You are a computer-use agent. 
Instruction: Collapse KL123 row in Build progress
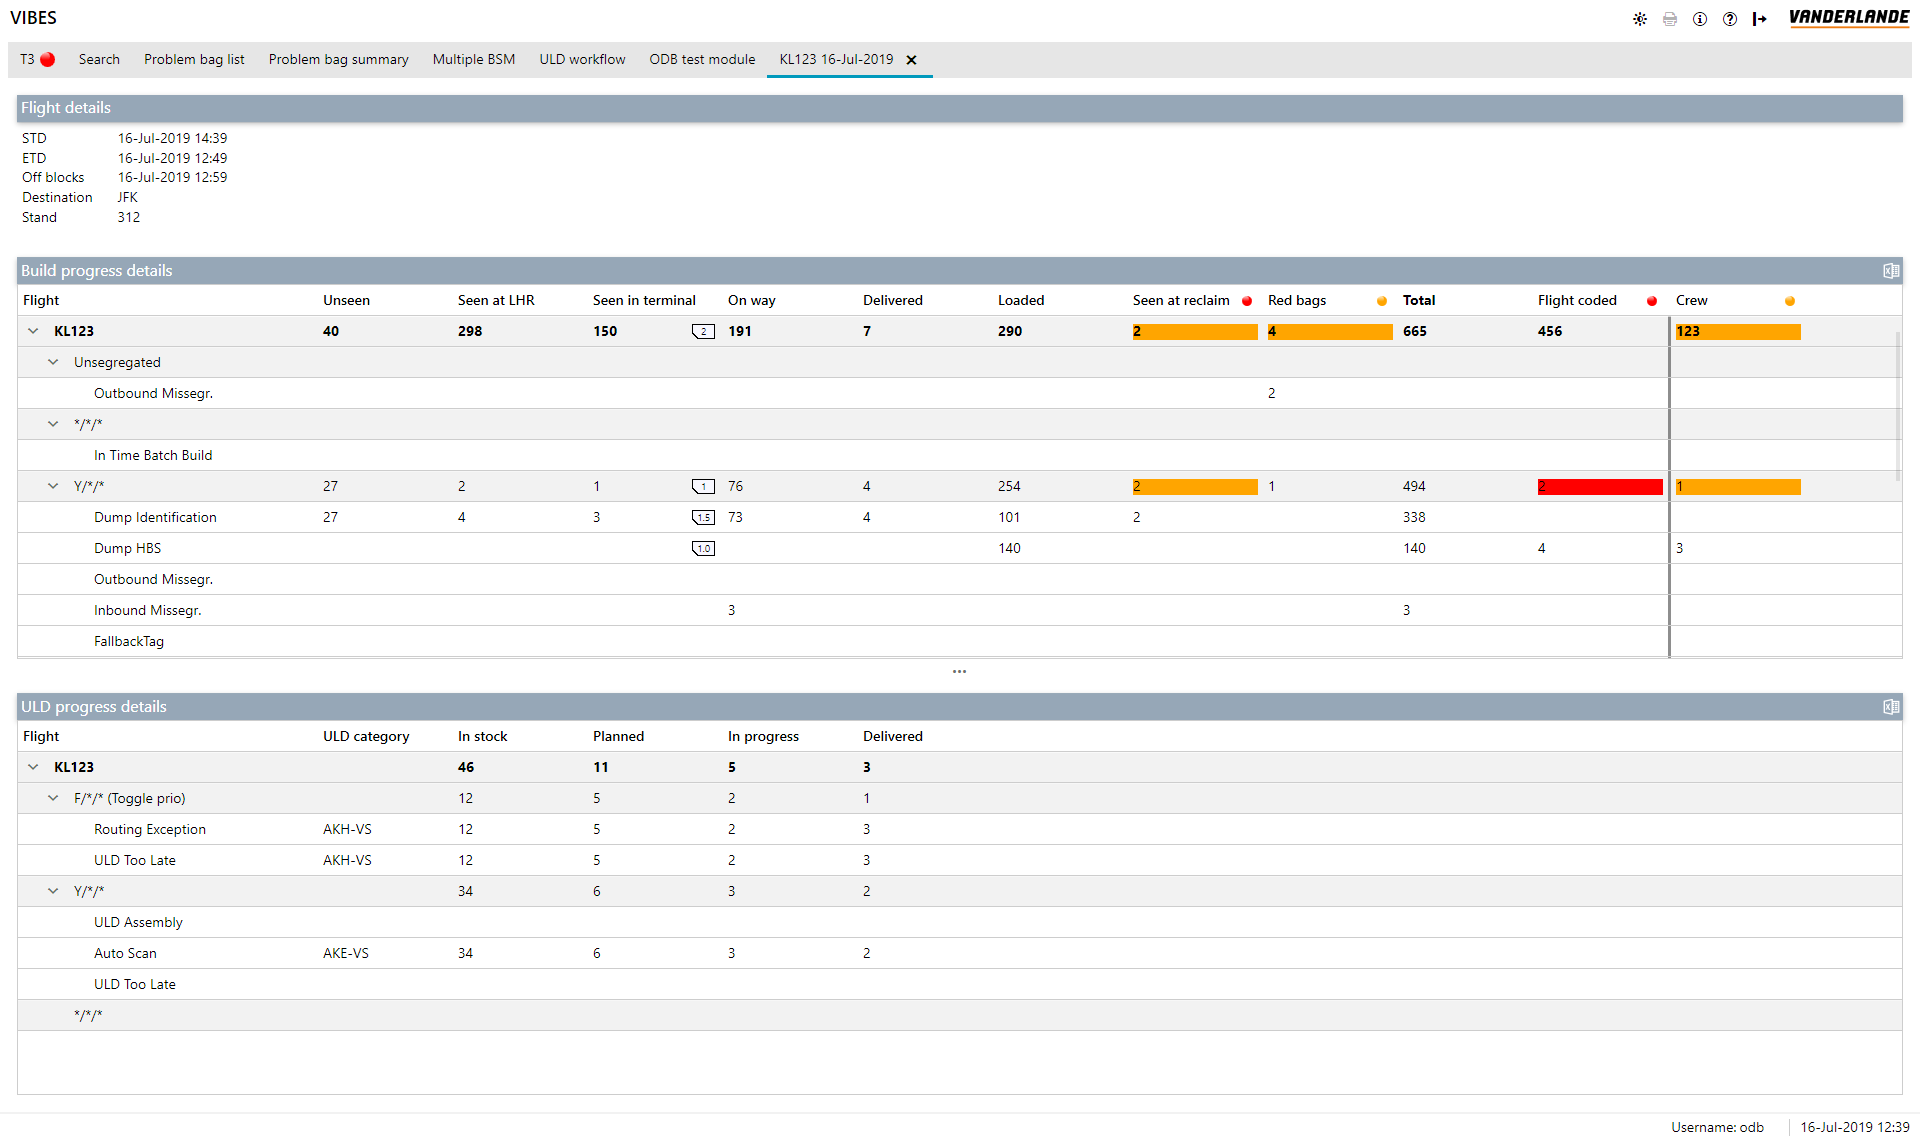pos(33,331)
